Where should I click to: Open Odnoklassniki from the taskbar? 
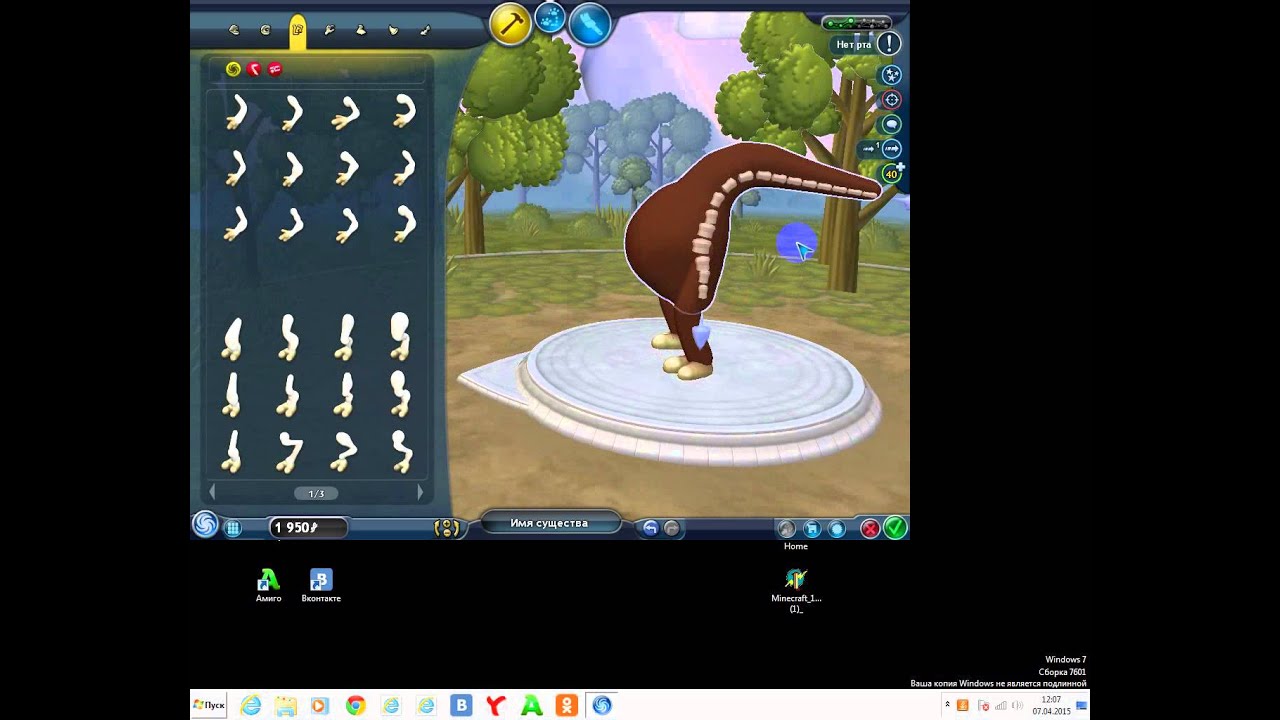[566, 705]
